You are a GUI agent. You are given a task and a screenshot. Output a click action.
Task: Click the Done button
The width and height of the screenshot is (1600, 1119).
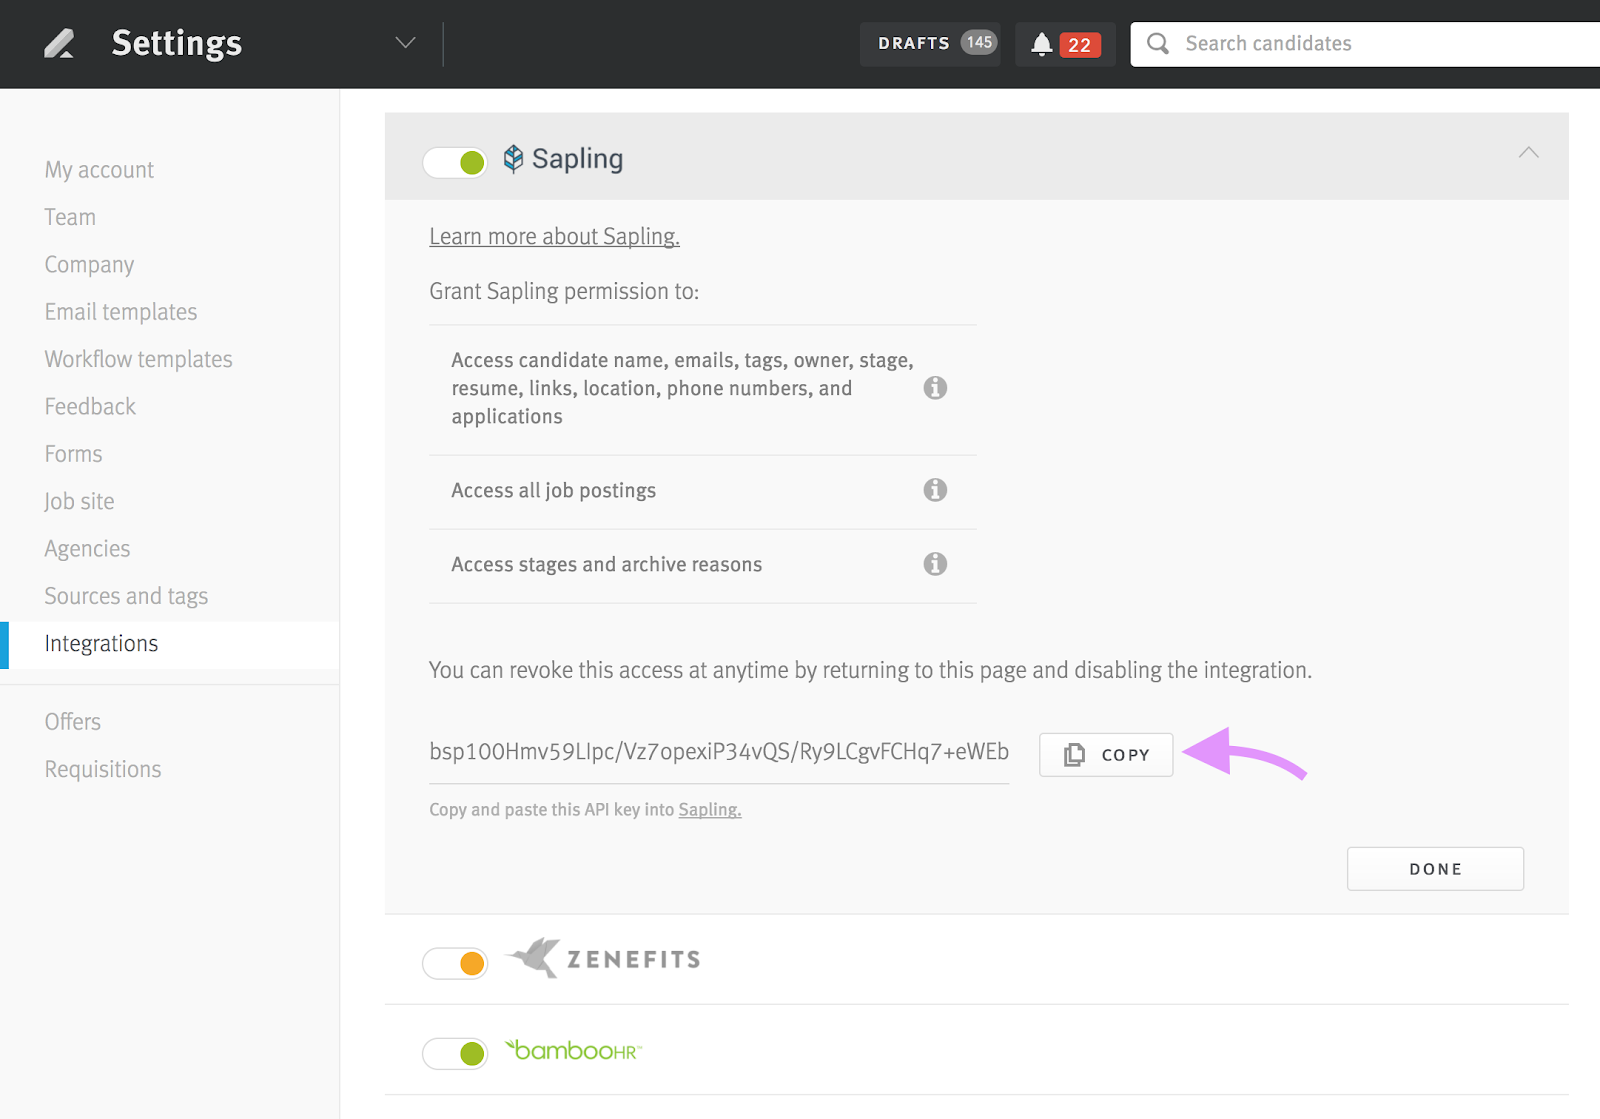(x=1435, y=869)
